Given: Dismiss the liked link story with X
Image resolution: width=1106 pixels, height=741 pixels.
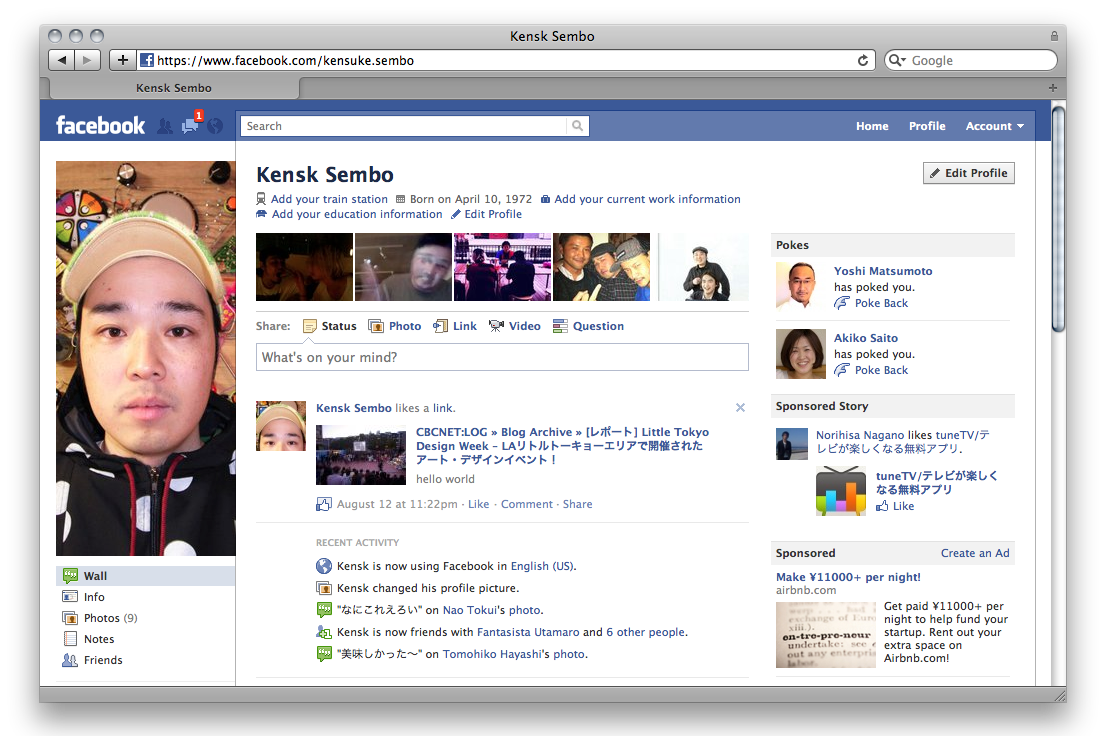Looking at the screenshot, I should click(741, 408).
